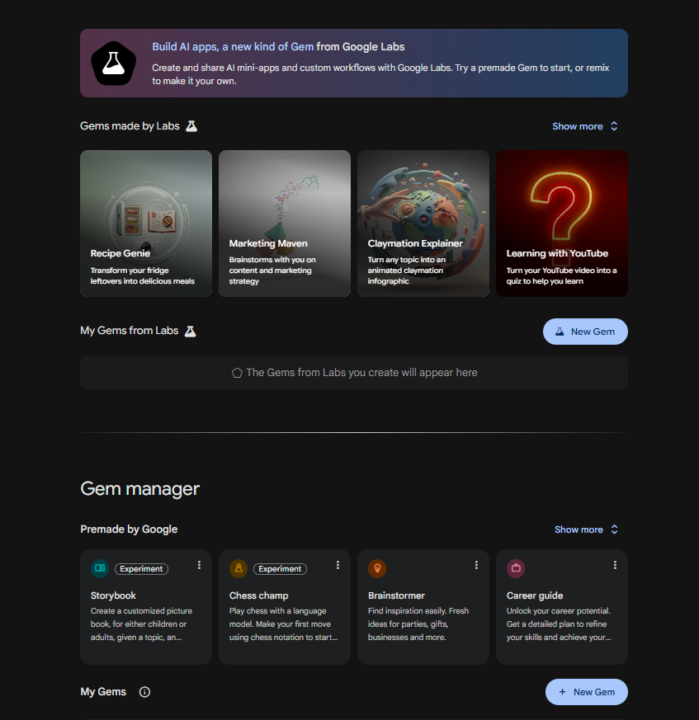Open the My Gems info icon
Screen dimensions: 699x720
pyautogui.click(x=145, y=692)
